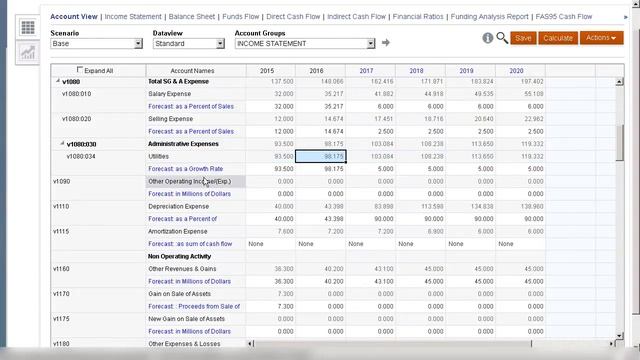This screenshot has height=360, width=640.
Task: Open Forecast as a Percent of link under Depreciation
Action: (182, 219)
